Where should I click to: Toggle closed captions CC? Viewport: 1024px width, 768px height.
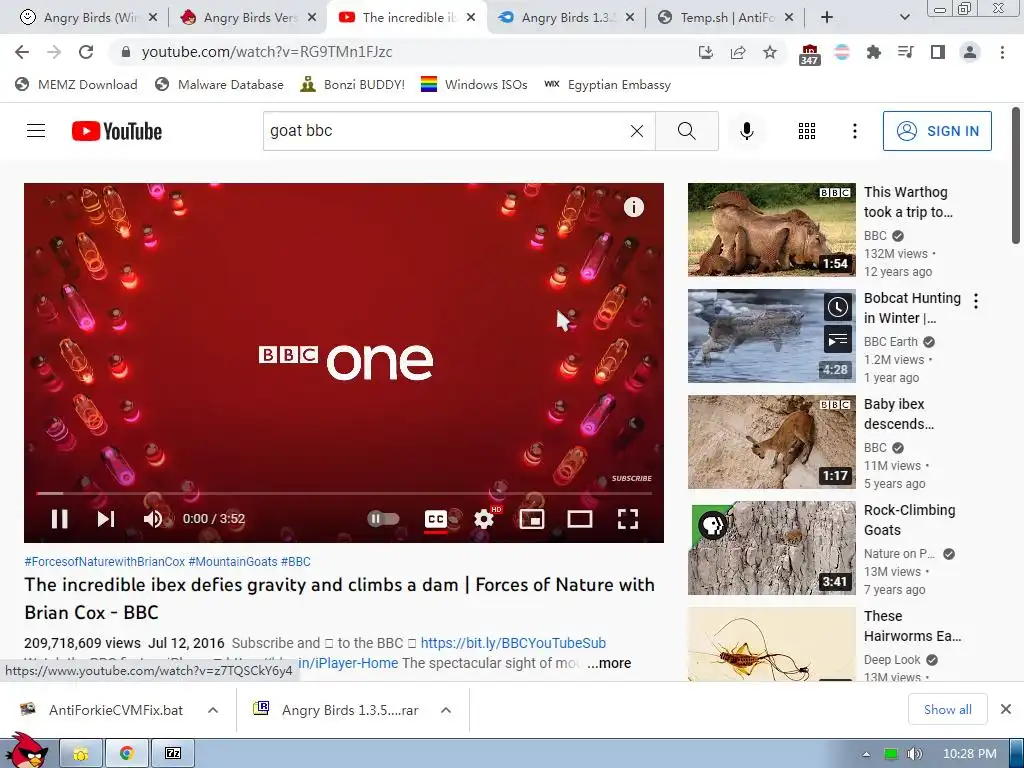[x=436, y=519]
